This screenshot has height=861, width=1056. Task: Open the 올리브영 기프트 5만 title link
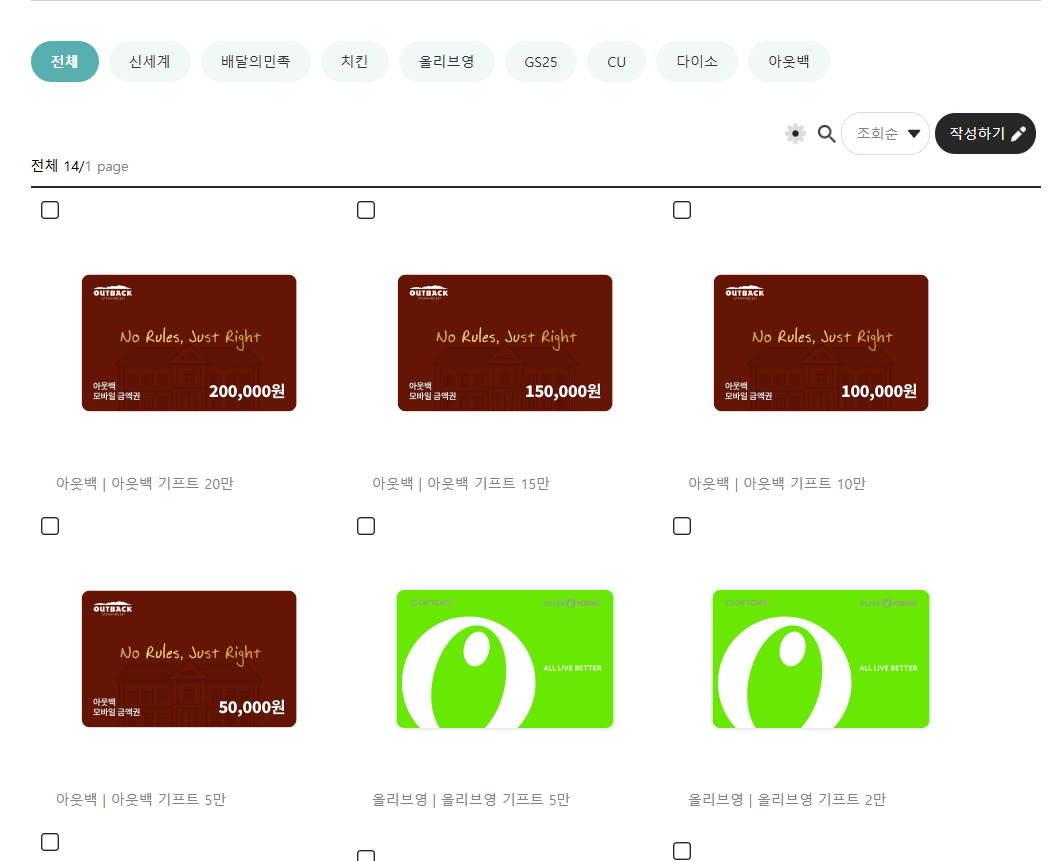click(471, 800)
